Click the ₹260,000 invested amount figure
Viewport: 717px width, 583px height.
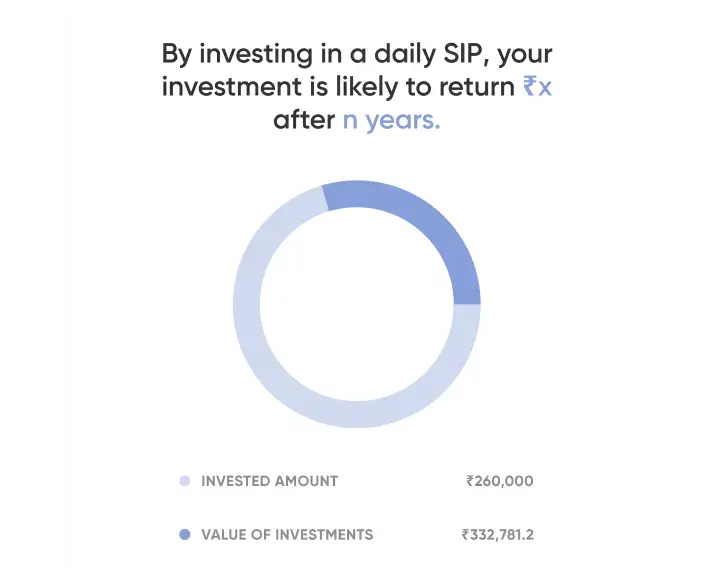(500, 481)
